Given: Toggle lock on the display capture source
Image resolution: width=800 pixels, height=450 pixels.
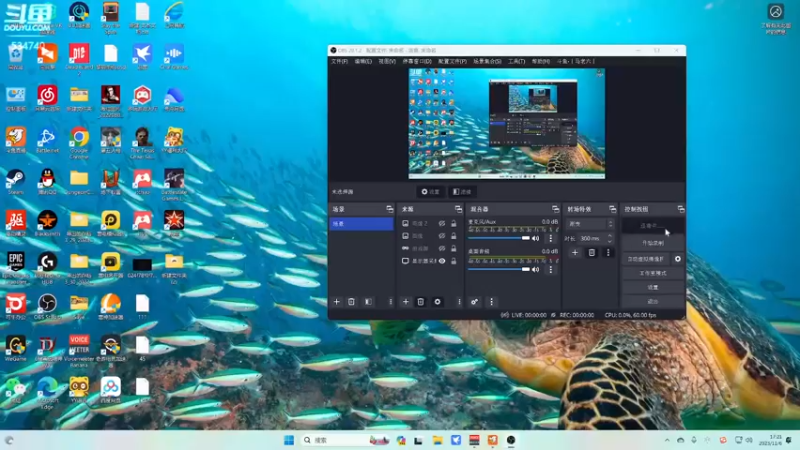Looking at the screenshot, I should coord(454,261).
